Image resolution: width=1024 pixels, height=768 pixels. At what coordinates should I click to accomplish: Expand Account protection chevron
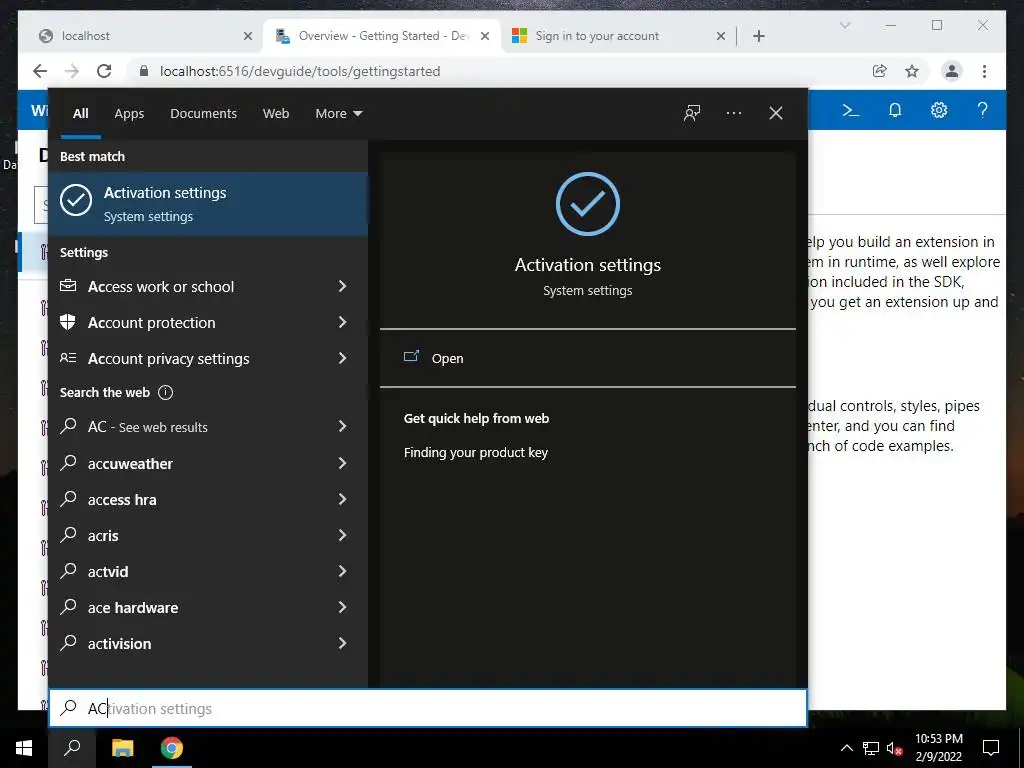coord(342,322)
